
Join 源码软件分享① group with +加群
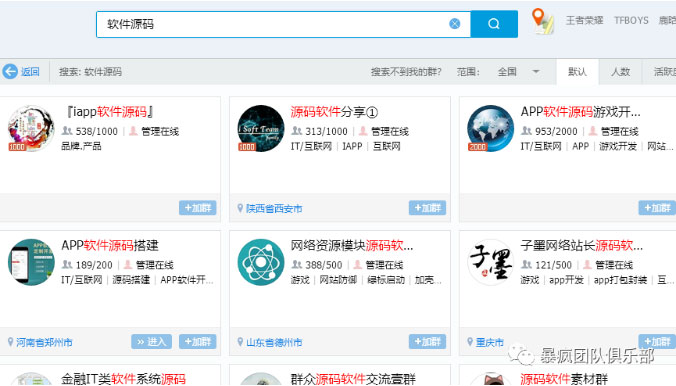[427, 208]
